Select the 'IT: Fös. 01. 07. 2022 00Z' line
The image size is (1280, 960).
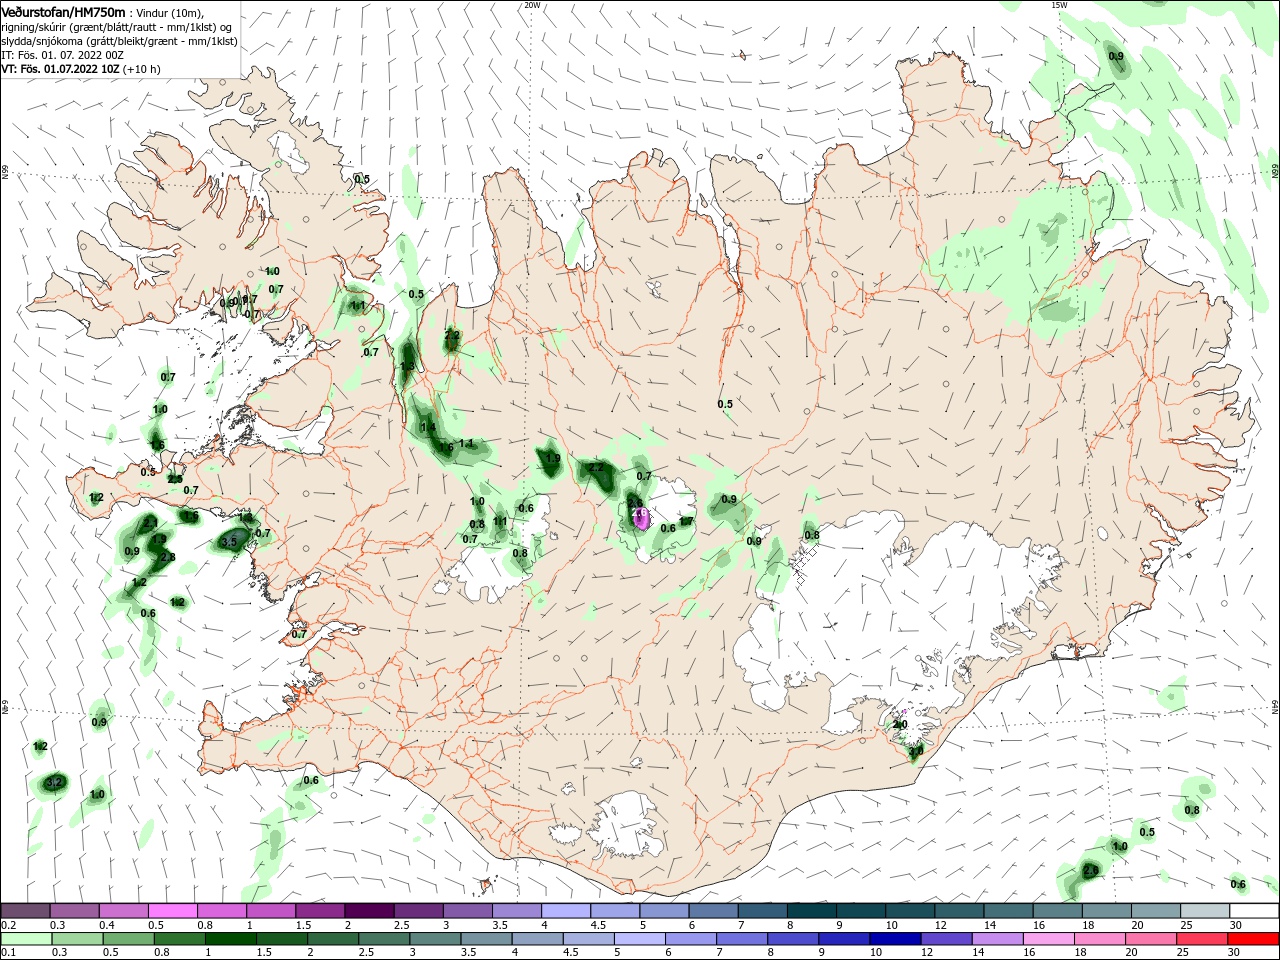[x=62, y=55]
